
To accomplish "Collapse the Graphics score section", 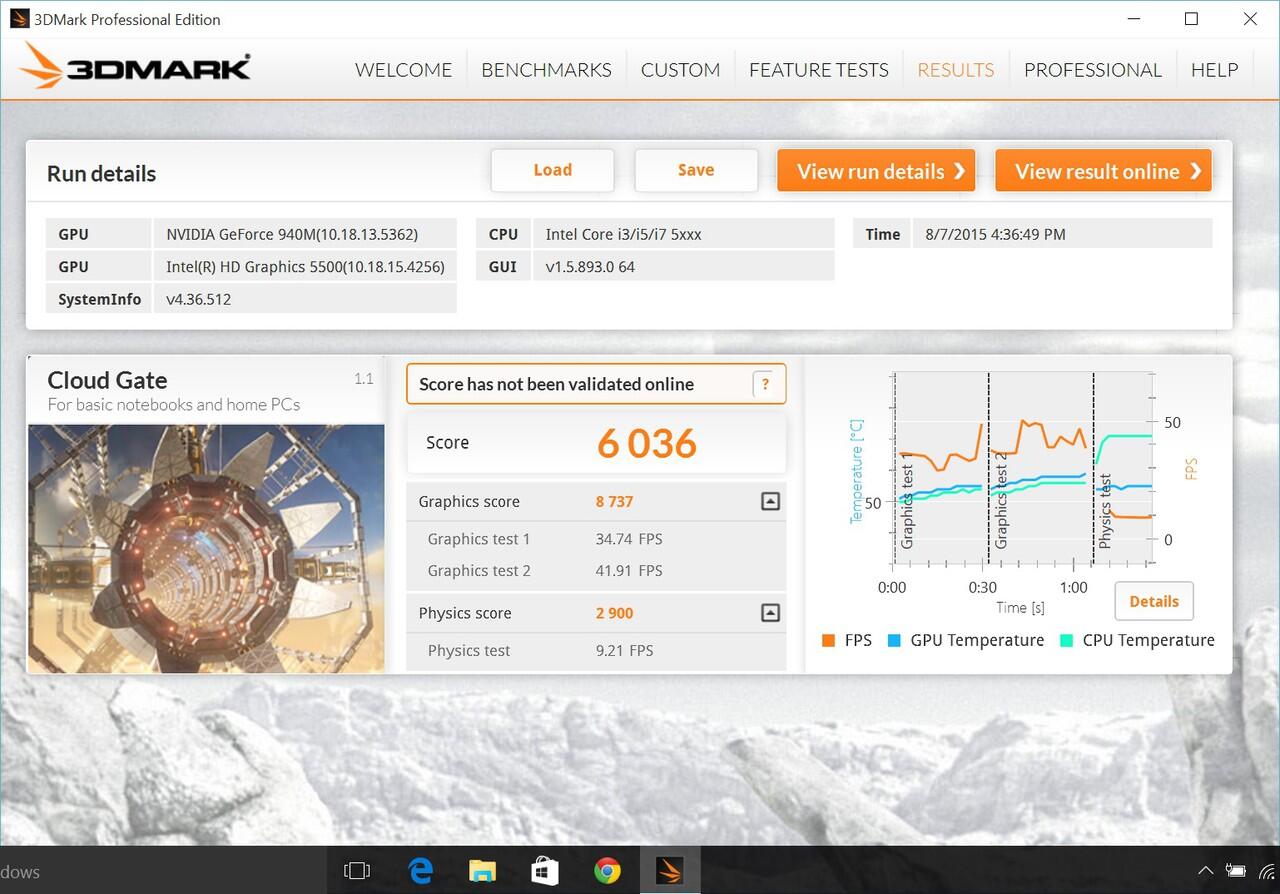I will 770,501.
